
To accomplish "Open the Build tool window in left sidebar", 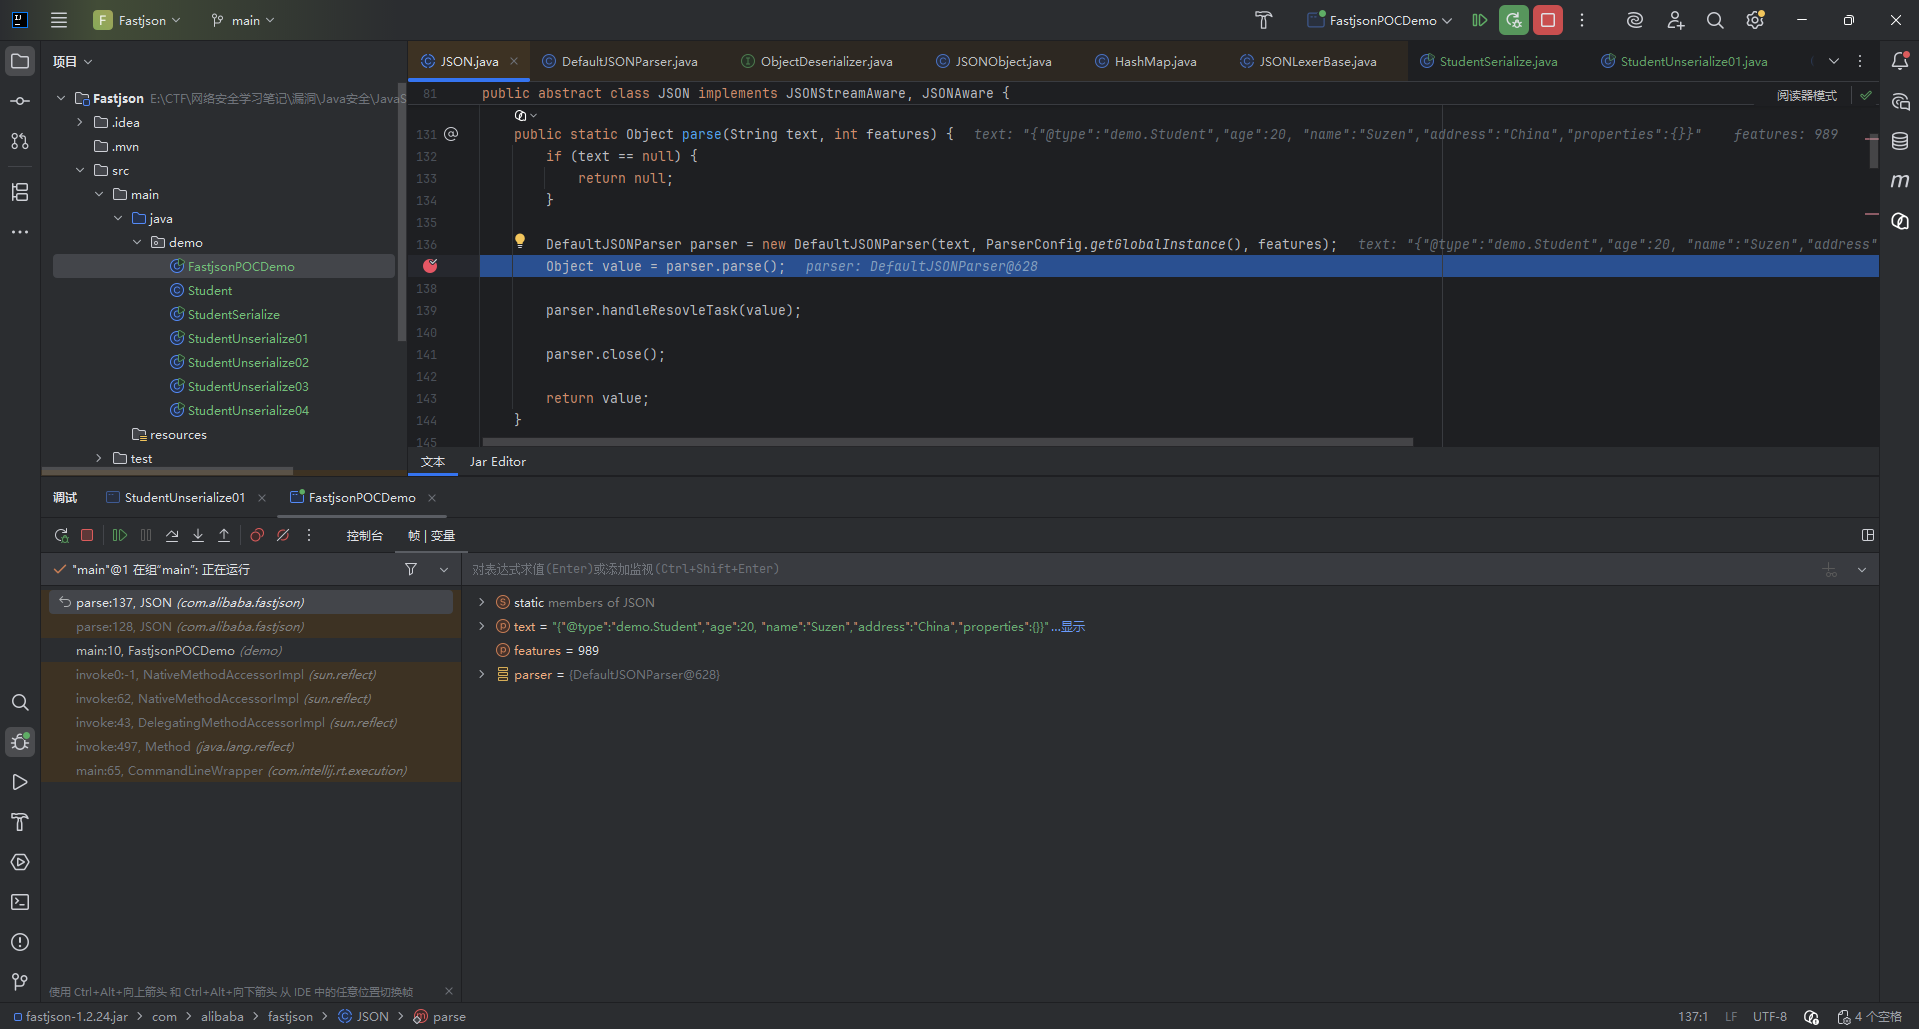I will tap(20, 822).
